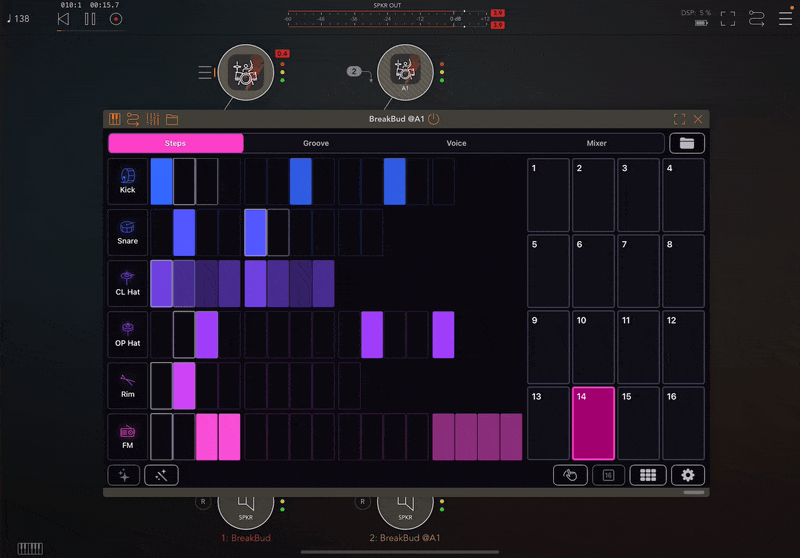Show the keyboard view in plugin window

pyautogui.click(x=114, y=119)
